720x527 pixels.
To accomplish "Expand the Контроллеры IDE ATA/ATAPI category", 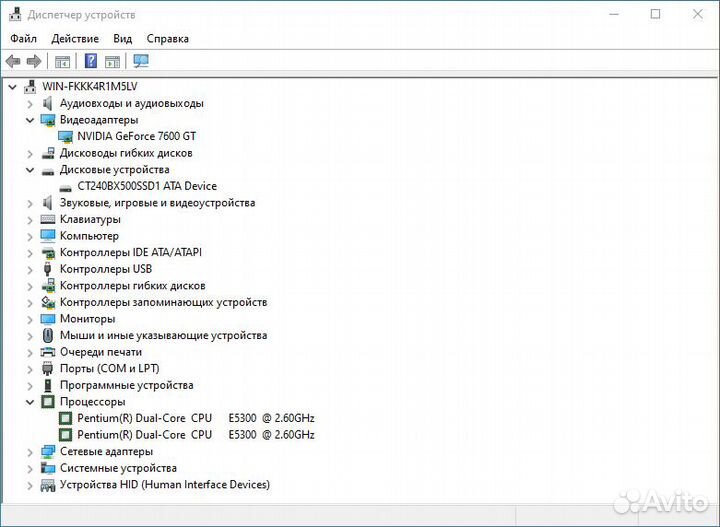I will click(30, 253).
